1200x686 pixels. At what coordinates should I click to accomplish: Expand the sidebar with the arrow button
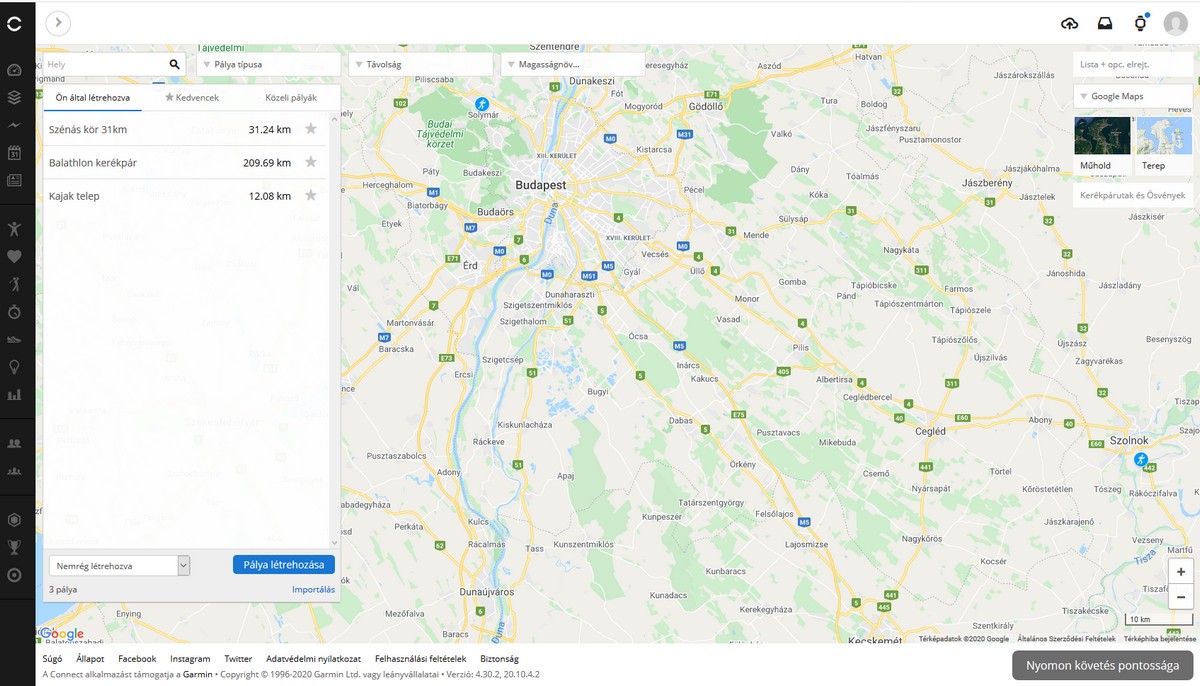pos(58,23)
